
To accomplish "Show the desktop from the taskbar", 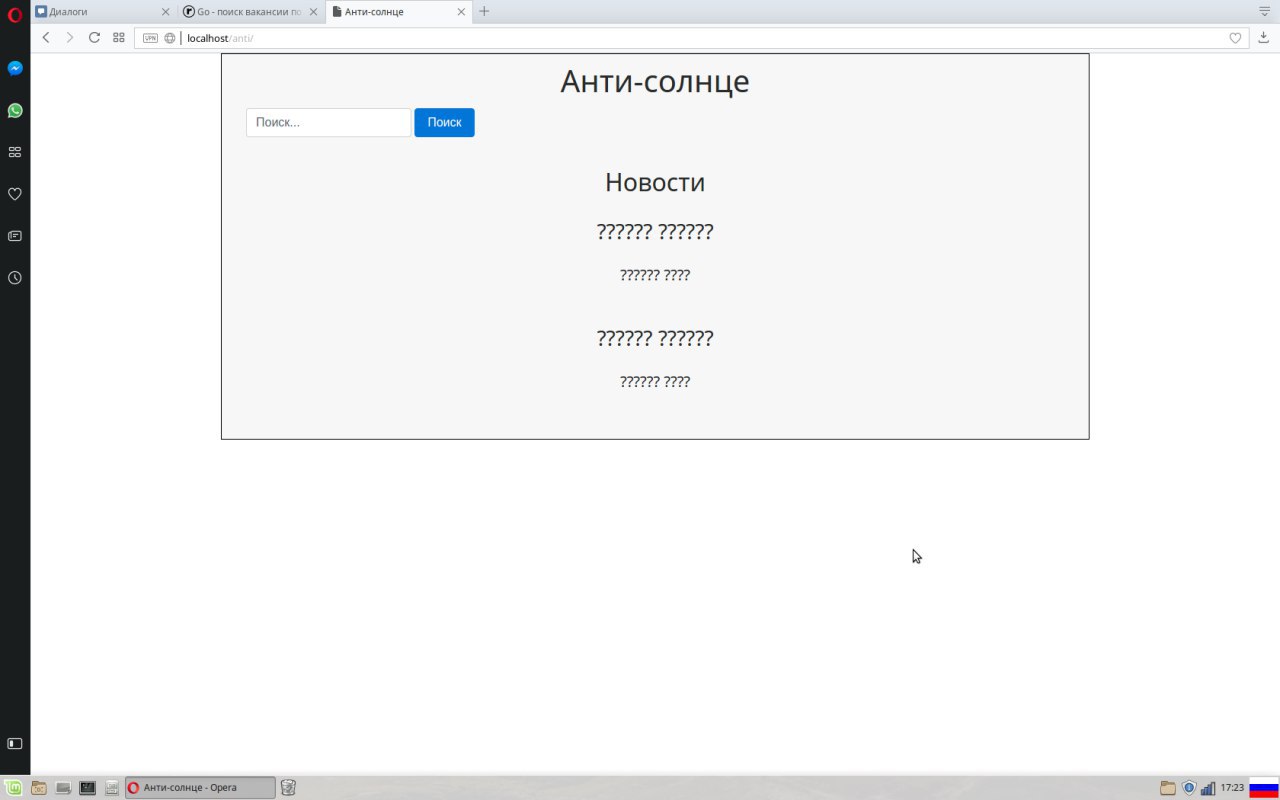I will (x=63, y=788).
